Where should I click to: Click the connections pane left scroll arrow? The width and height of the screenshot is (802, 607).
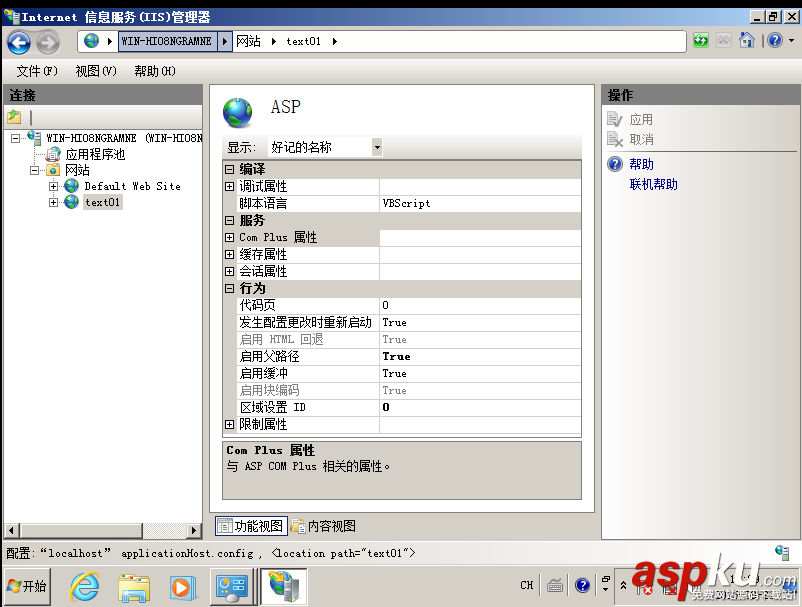coord(12,530)
